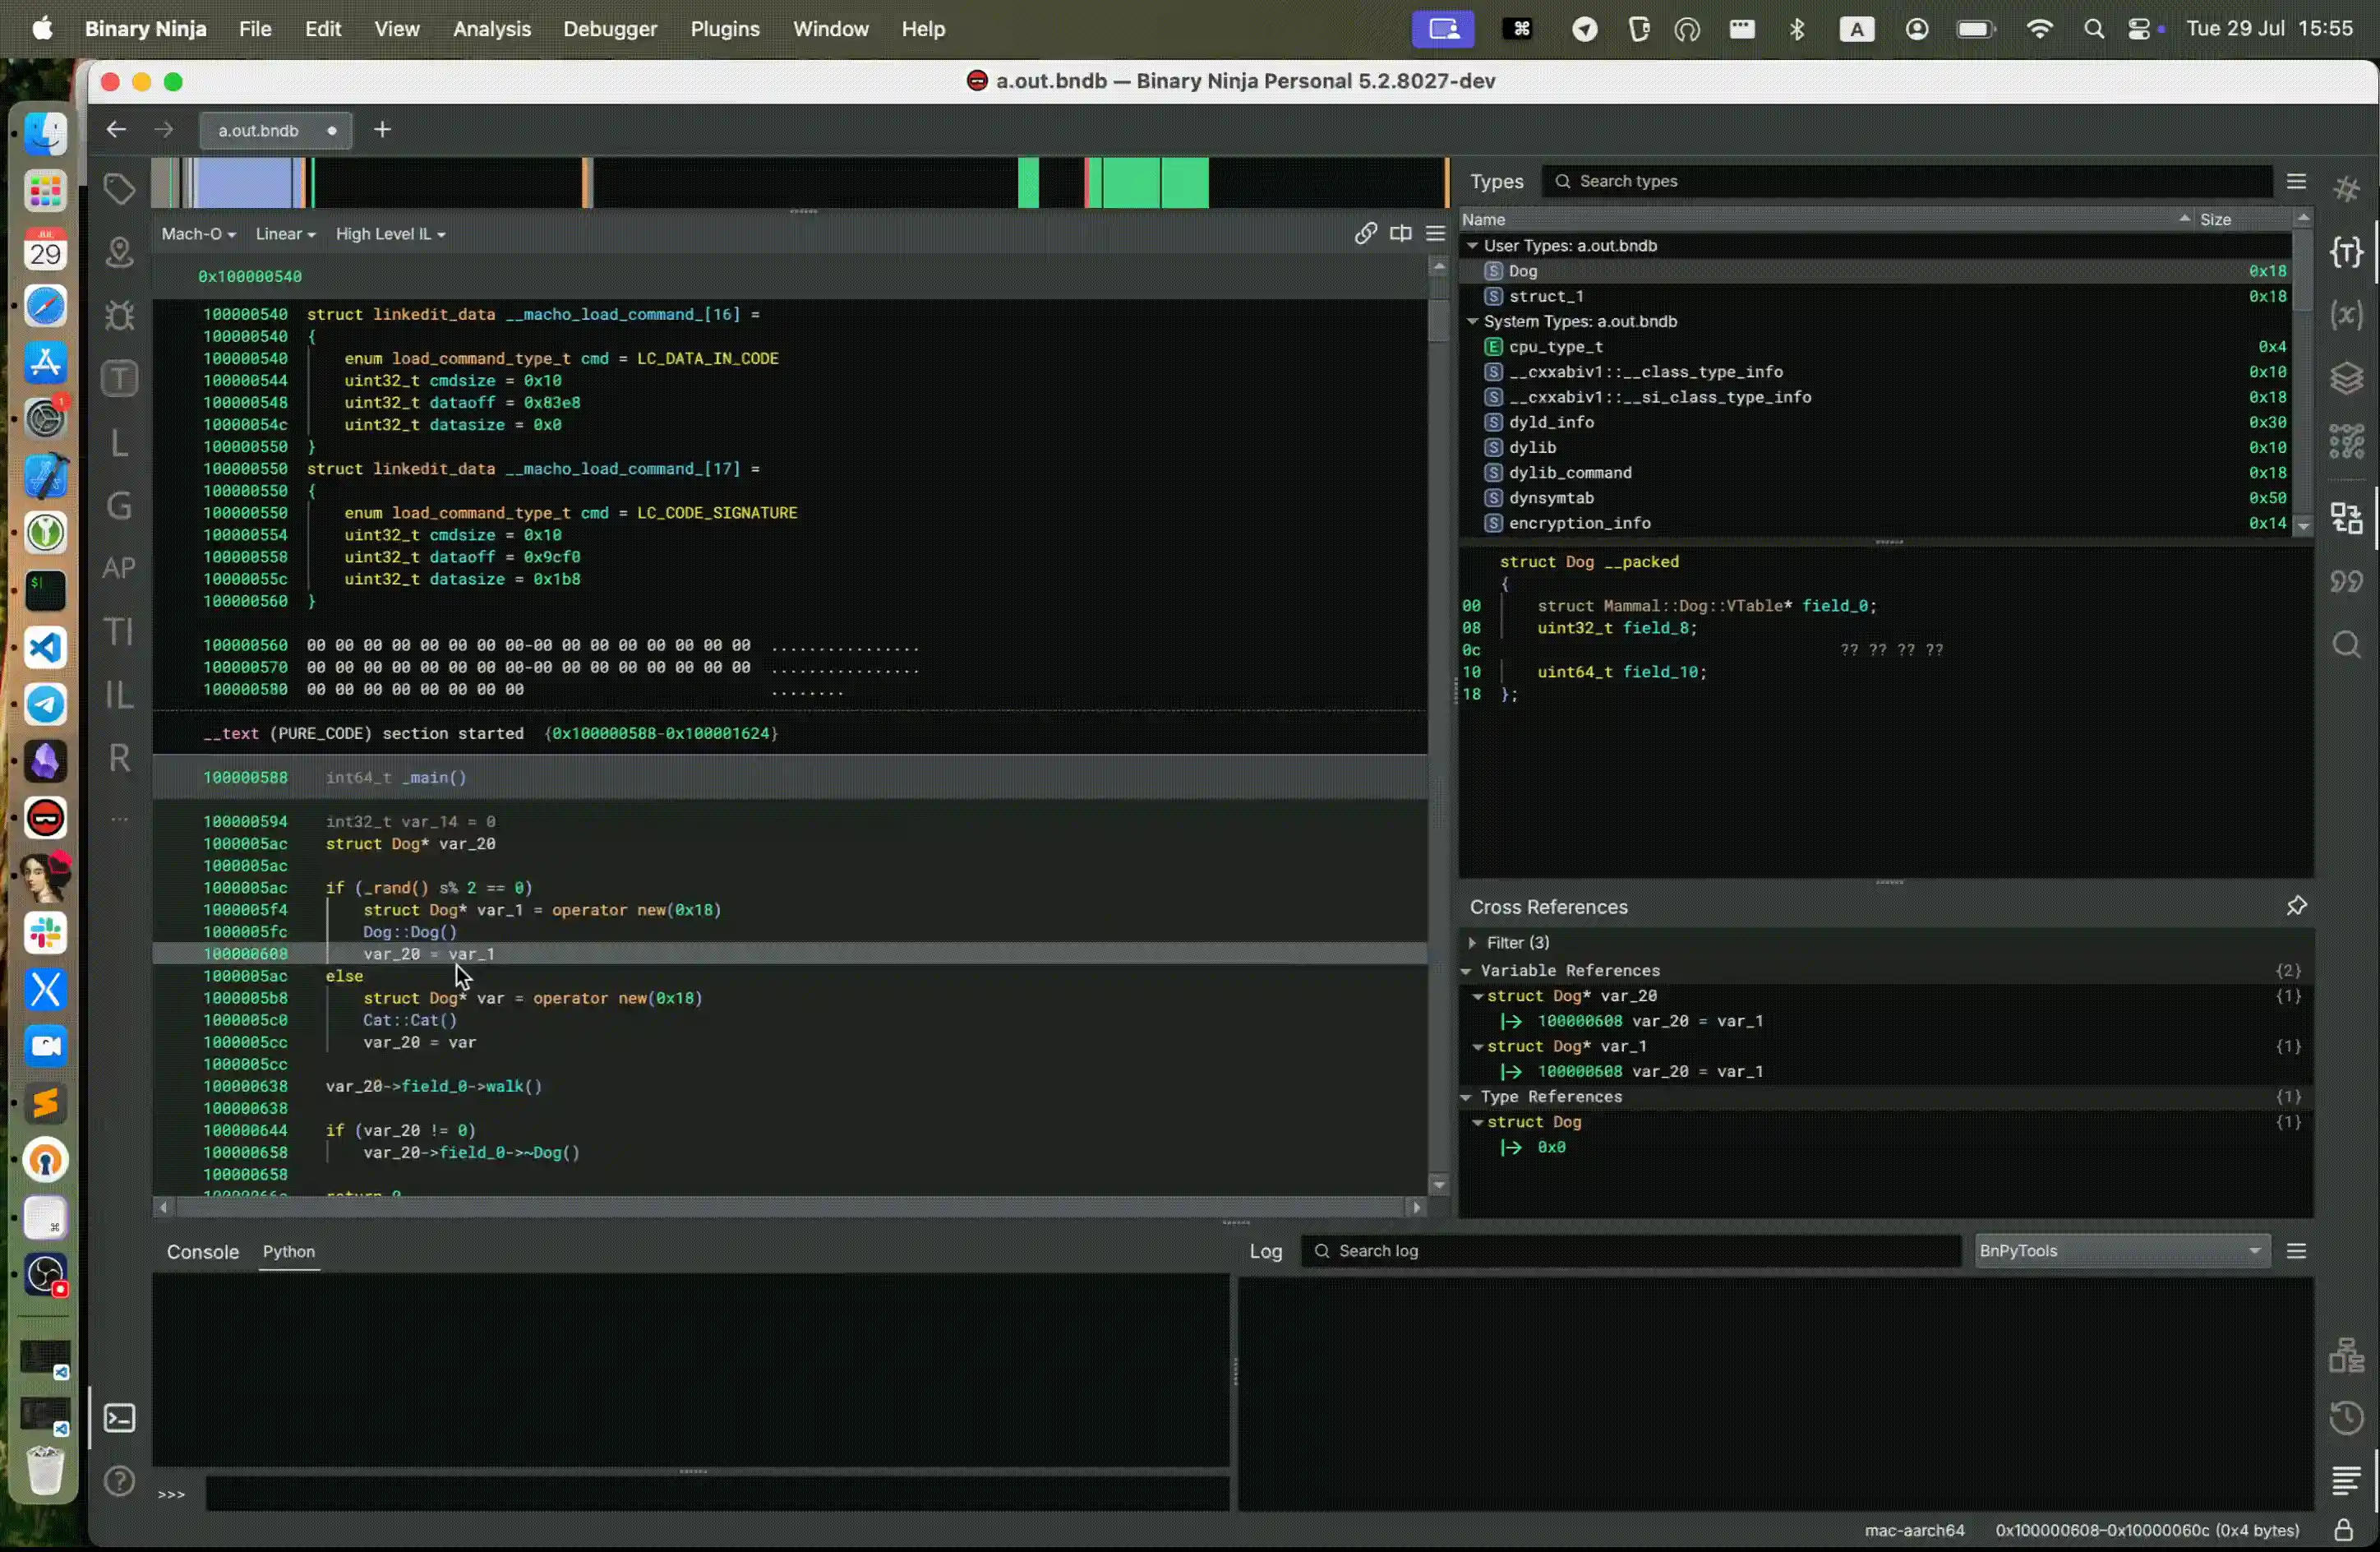
Task: Toggle the split pane view icon
Action: pyautogui.click(x=1400, y=233)
